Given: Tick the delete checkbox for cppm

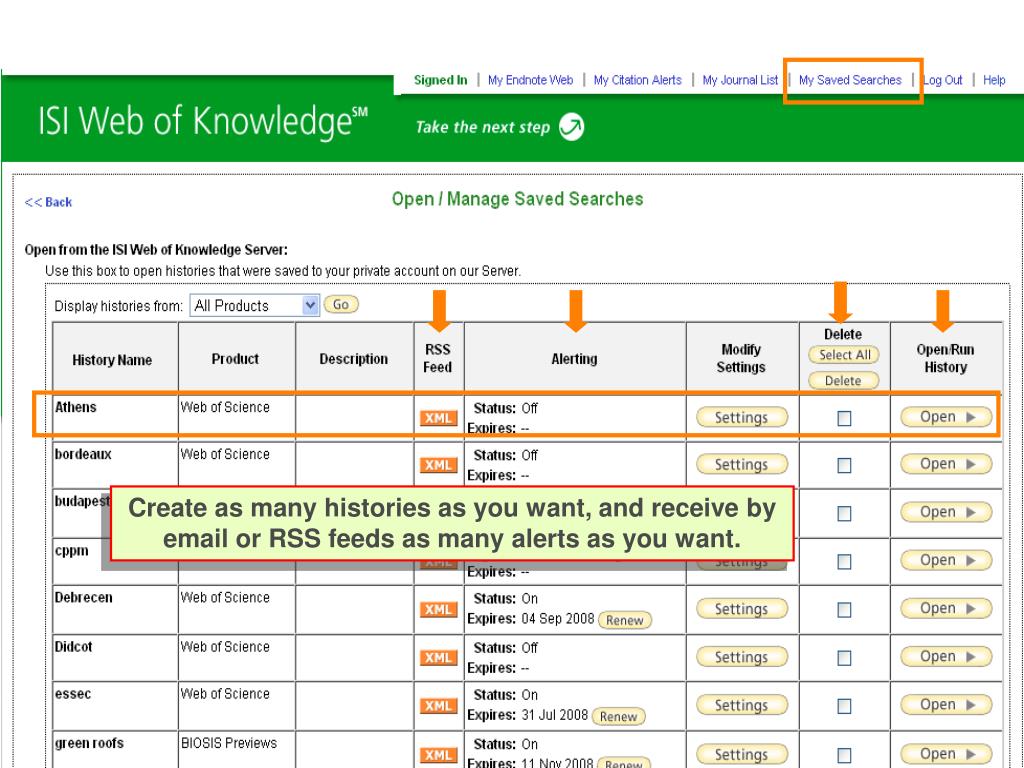Looking at the screenshot, I should point(844,562).
